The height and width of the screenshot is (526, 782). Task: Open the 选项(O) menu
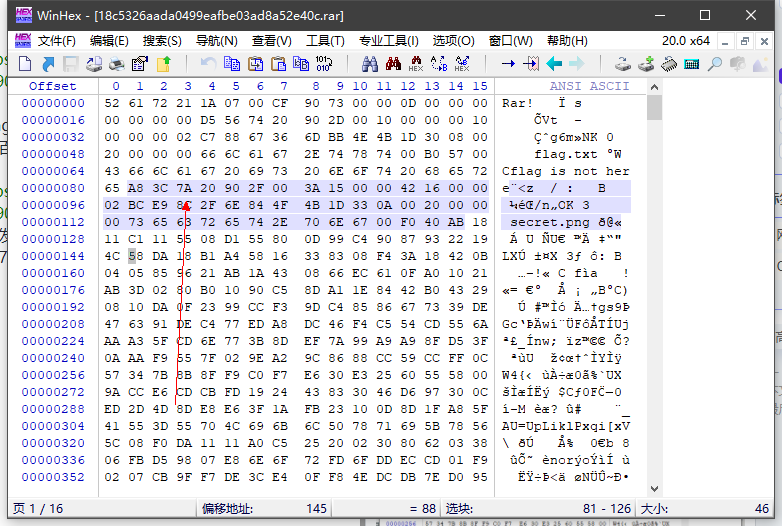pos(453,41)
